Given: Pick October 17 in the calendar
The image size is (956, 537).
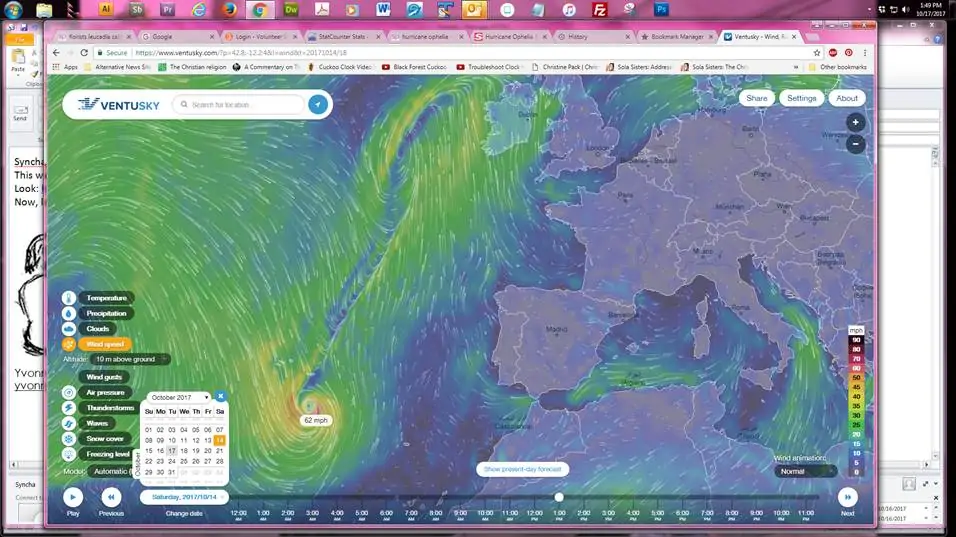Looking at the screenshot, I should (x=172, y=451).
